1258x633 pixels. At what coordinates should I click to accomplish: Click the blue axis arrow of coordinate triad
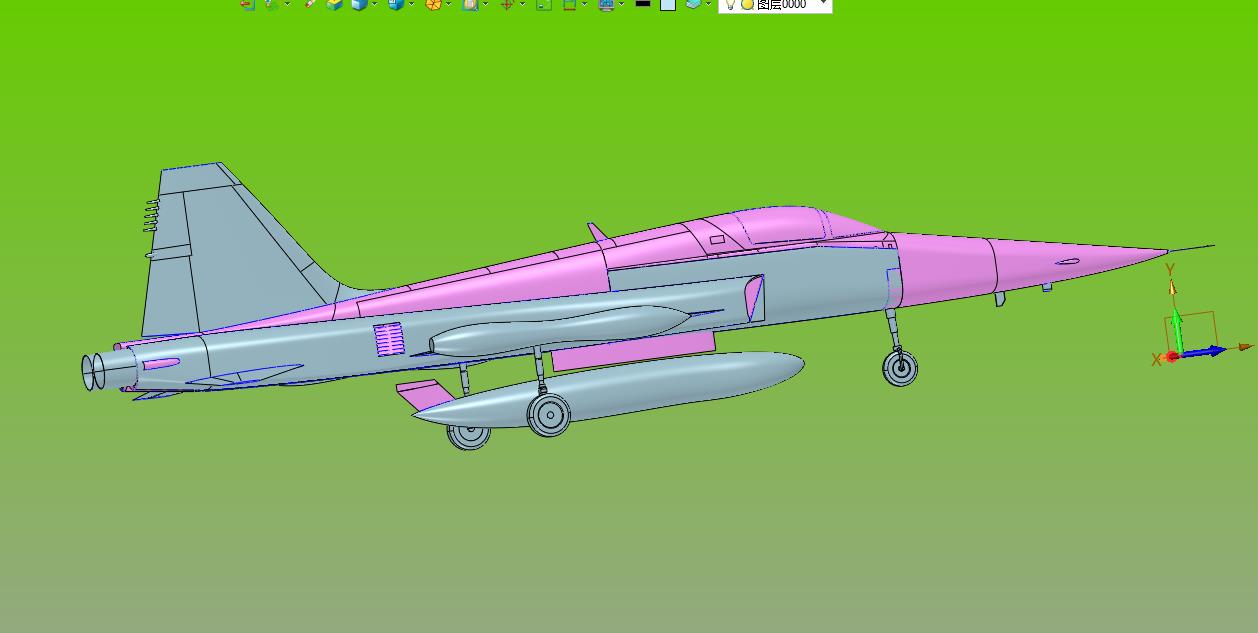pos(1205,351)
